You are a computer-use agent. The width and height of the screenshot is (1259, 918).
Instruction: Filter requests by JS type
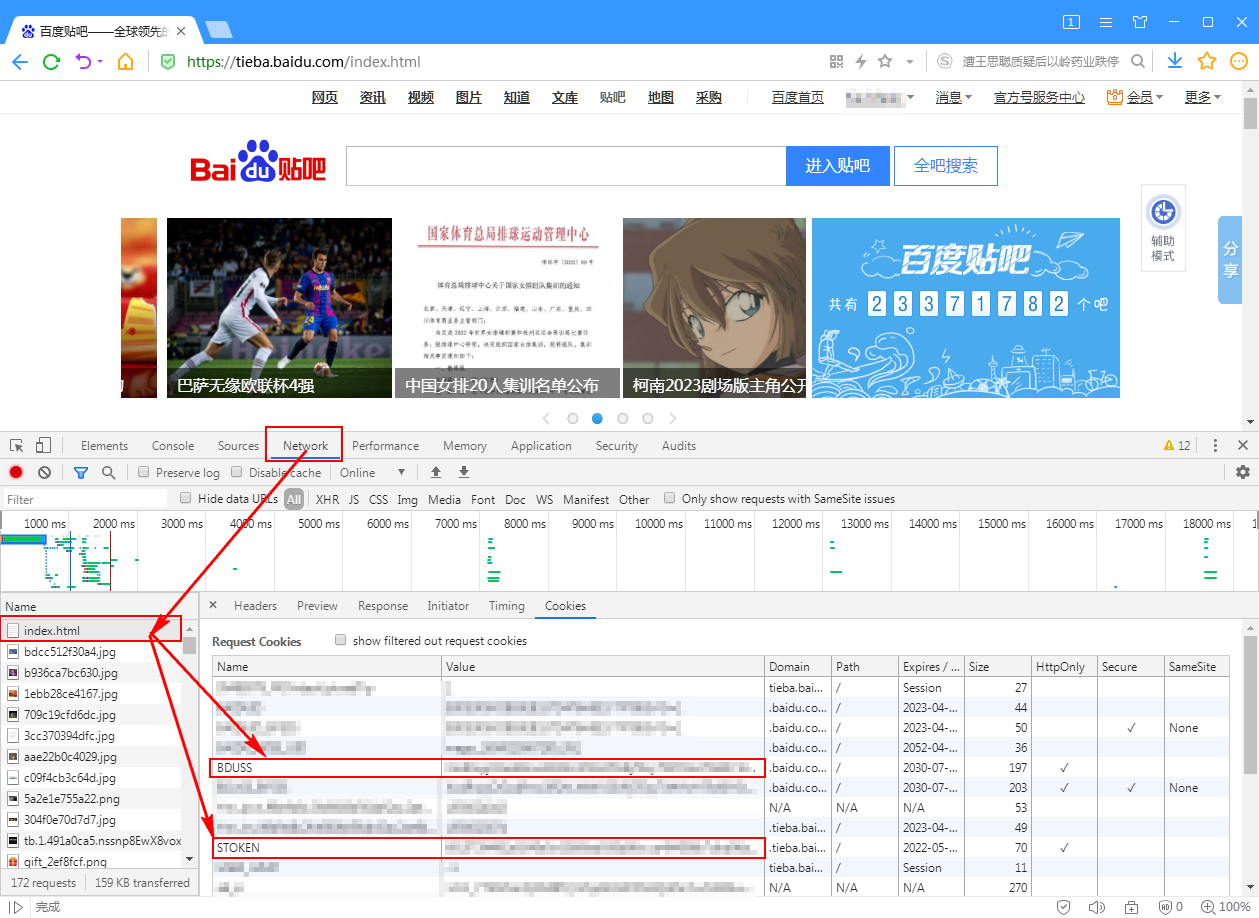354,499
